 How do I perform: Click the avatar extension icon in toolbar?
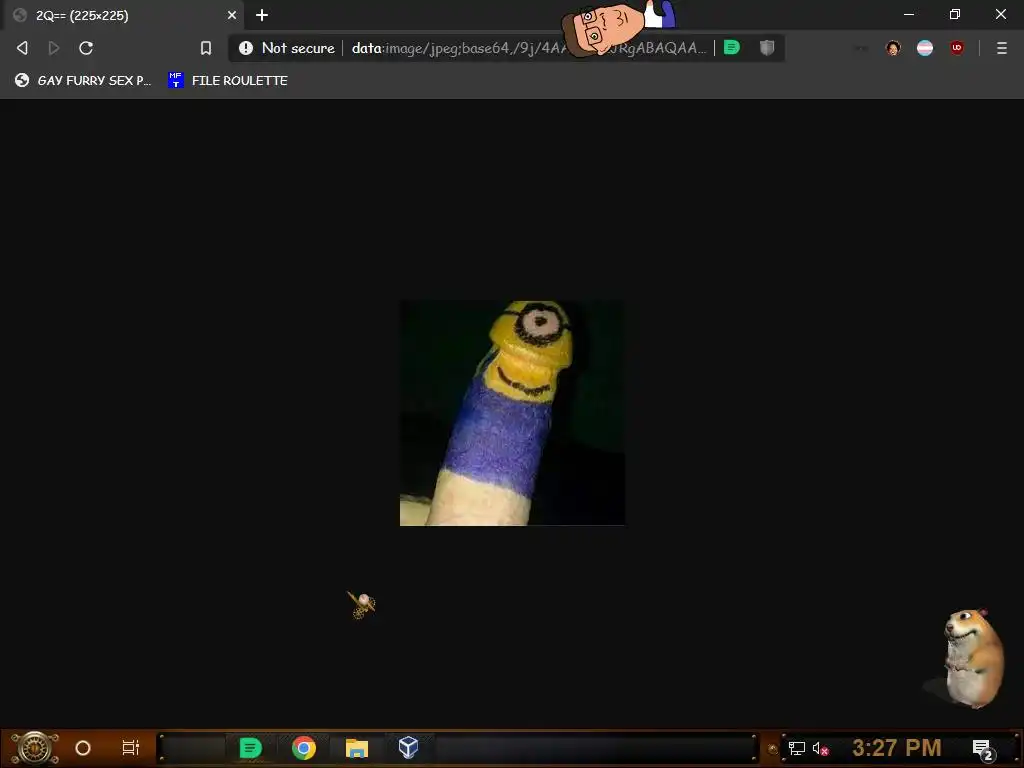pos(893,48)
